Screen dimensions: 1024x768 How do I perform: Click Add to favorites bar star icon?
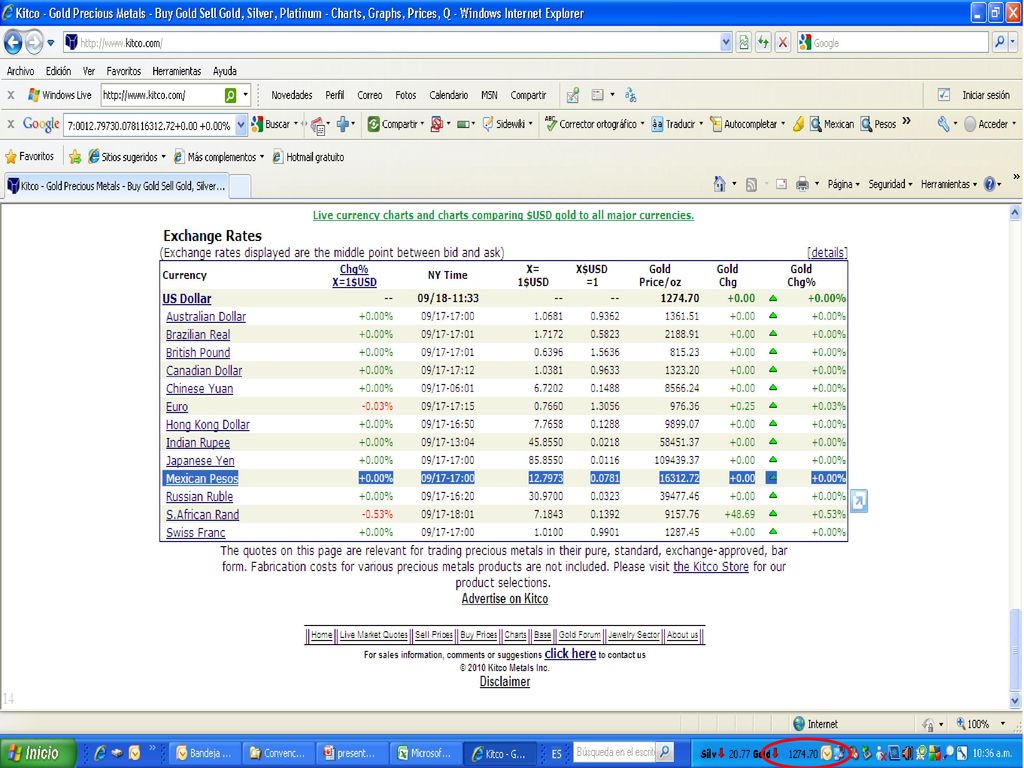click(x=75, y=157)
